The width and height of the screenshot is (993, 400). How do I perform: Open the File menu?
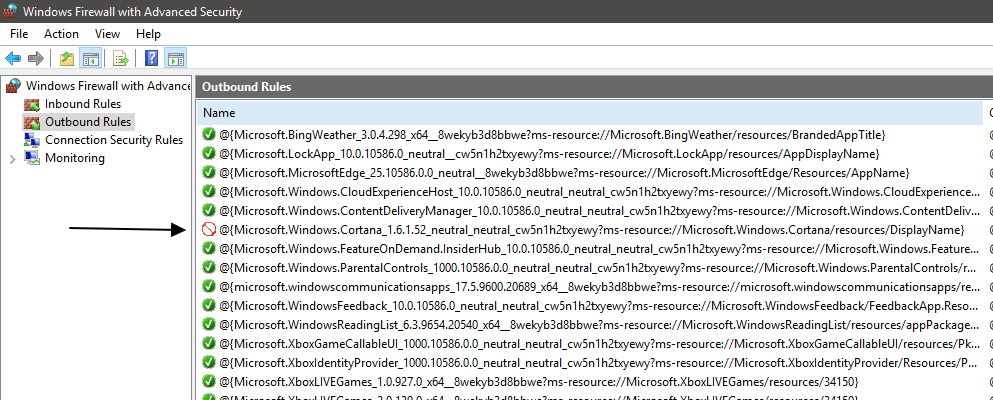tap(19, 34)
